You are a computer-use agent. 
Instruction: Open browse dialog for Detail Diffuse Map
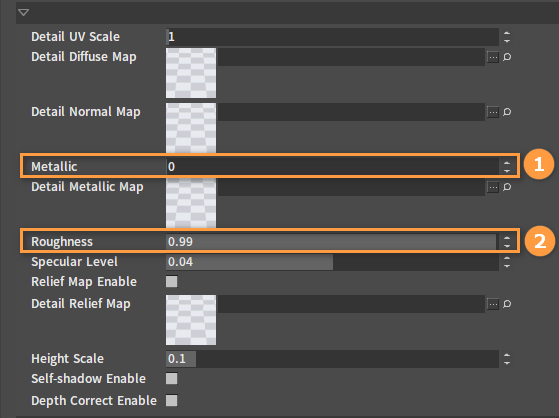point(493,57)
